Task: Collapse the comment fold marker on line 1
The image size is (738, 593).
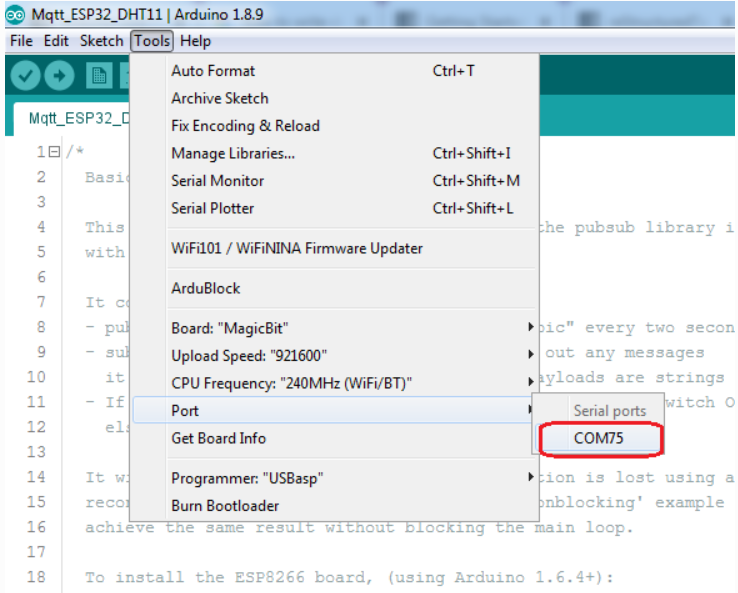Action: point(55,152)
